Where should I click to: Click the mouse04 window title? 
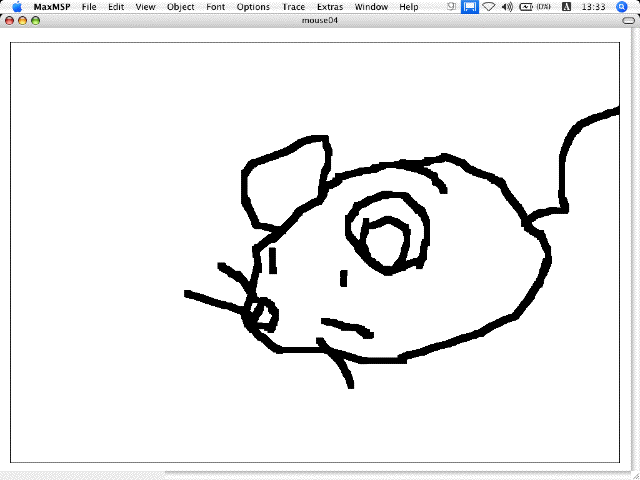(320, 20)
